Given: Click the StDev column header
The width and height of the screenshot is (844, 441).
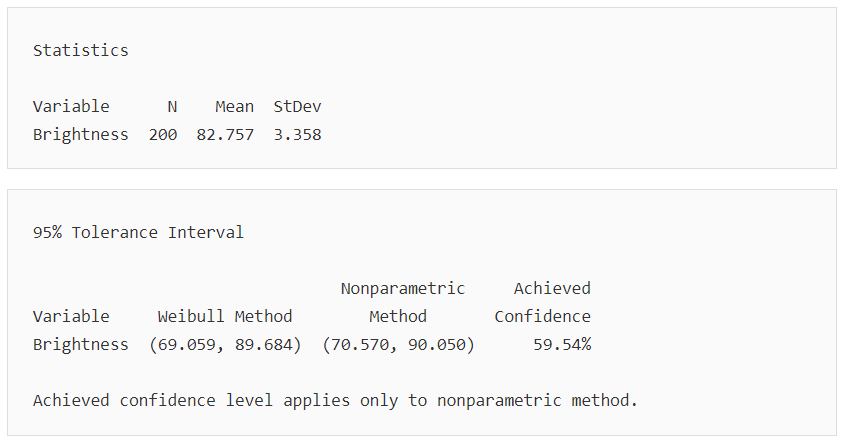Looking at the screenshot, I should pos(297,107).
